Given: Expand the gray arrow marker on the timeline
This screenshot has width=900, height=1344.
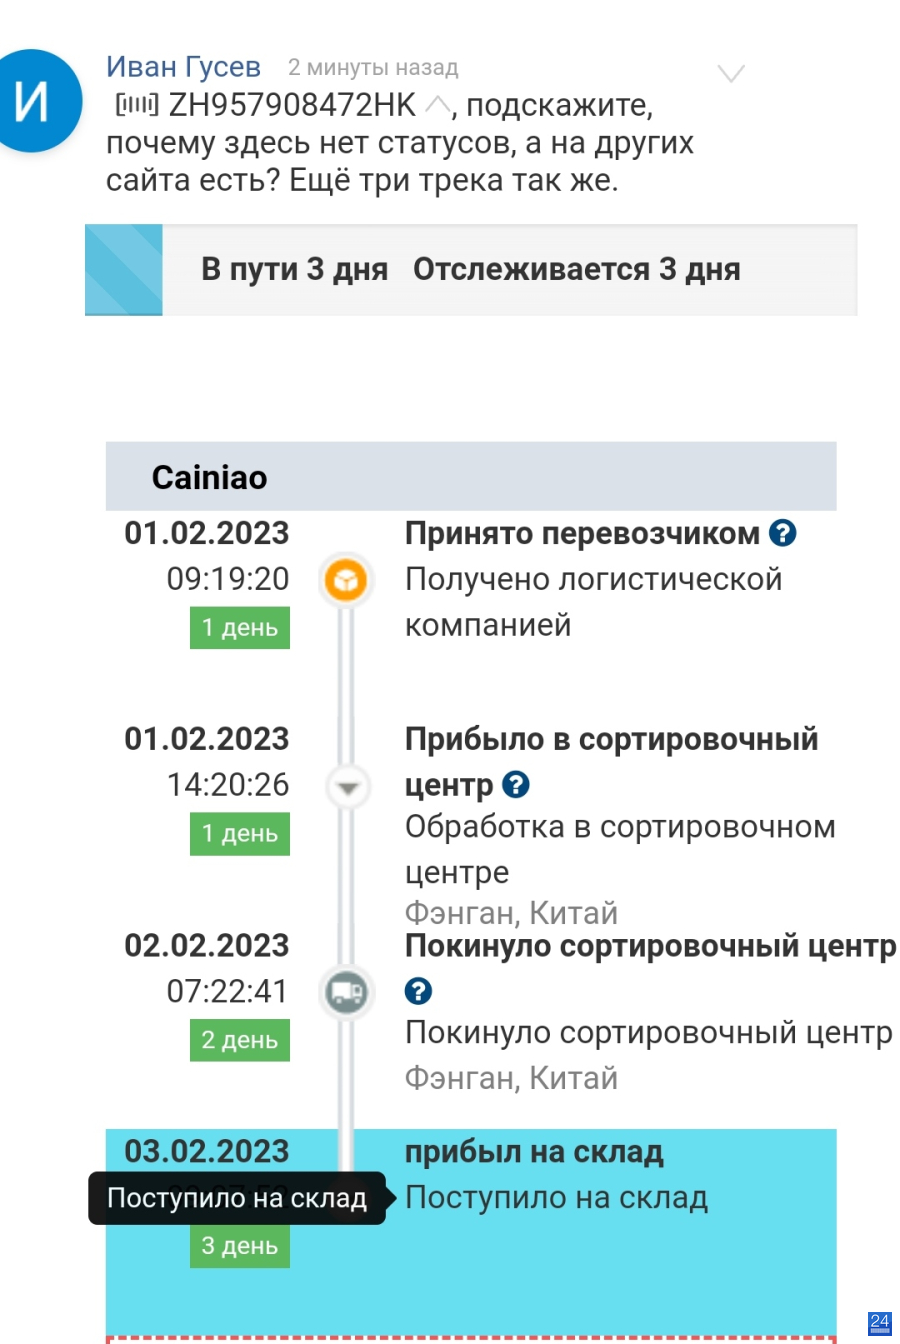Looking at the screenshot, I should pos(347,788).
